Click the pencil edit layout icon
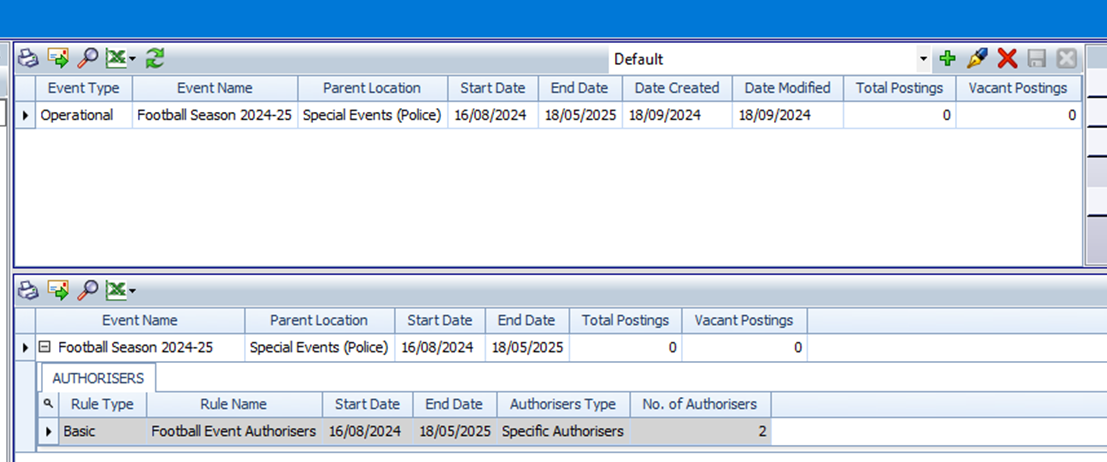This screenshot has height=462, width=1107. (x=977, y=59)
